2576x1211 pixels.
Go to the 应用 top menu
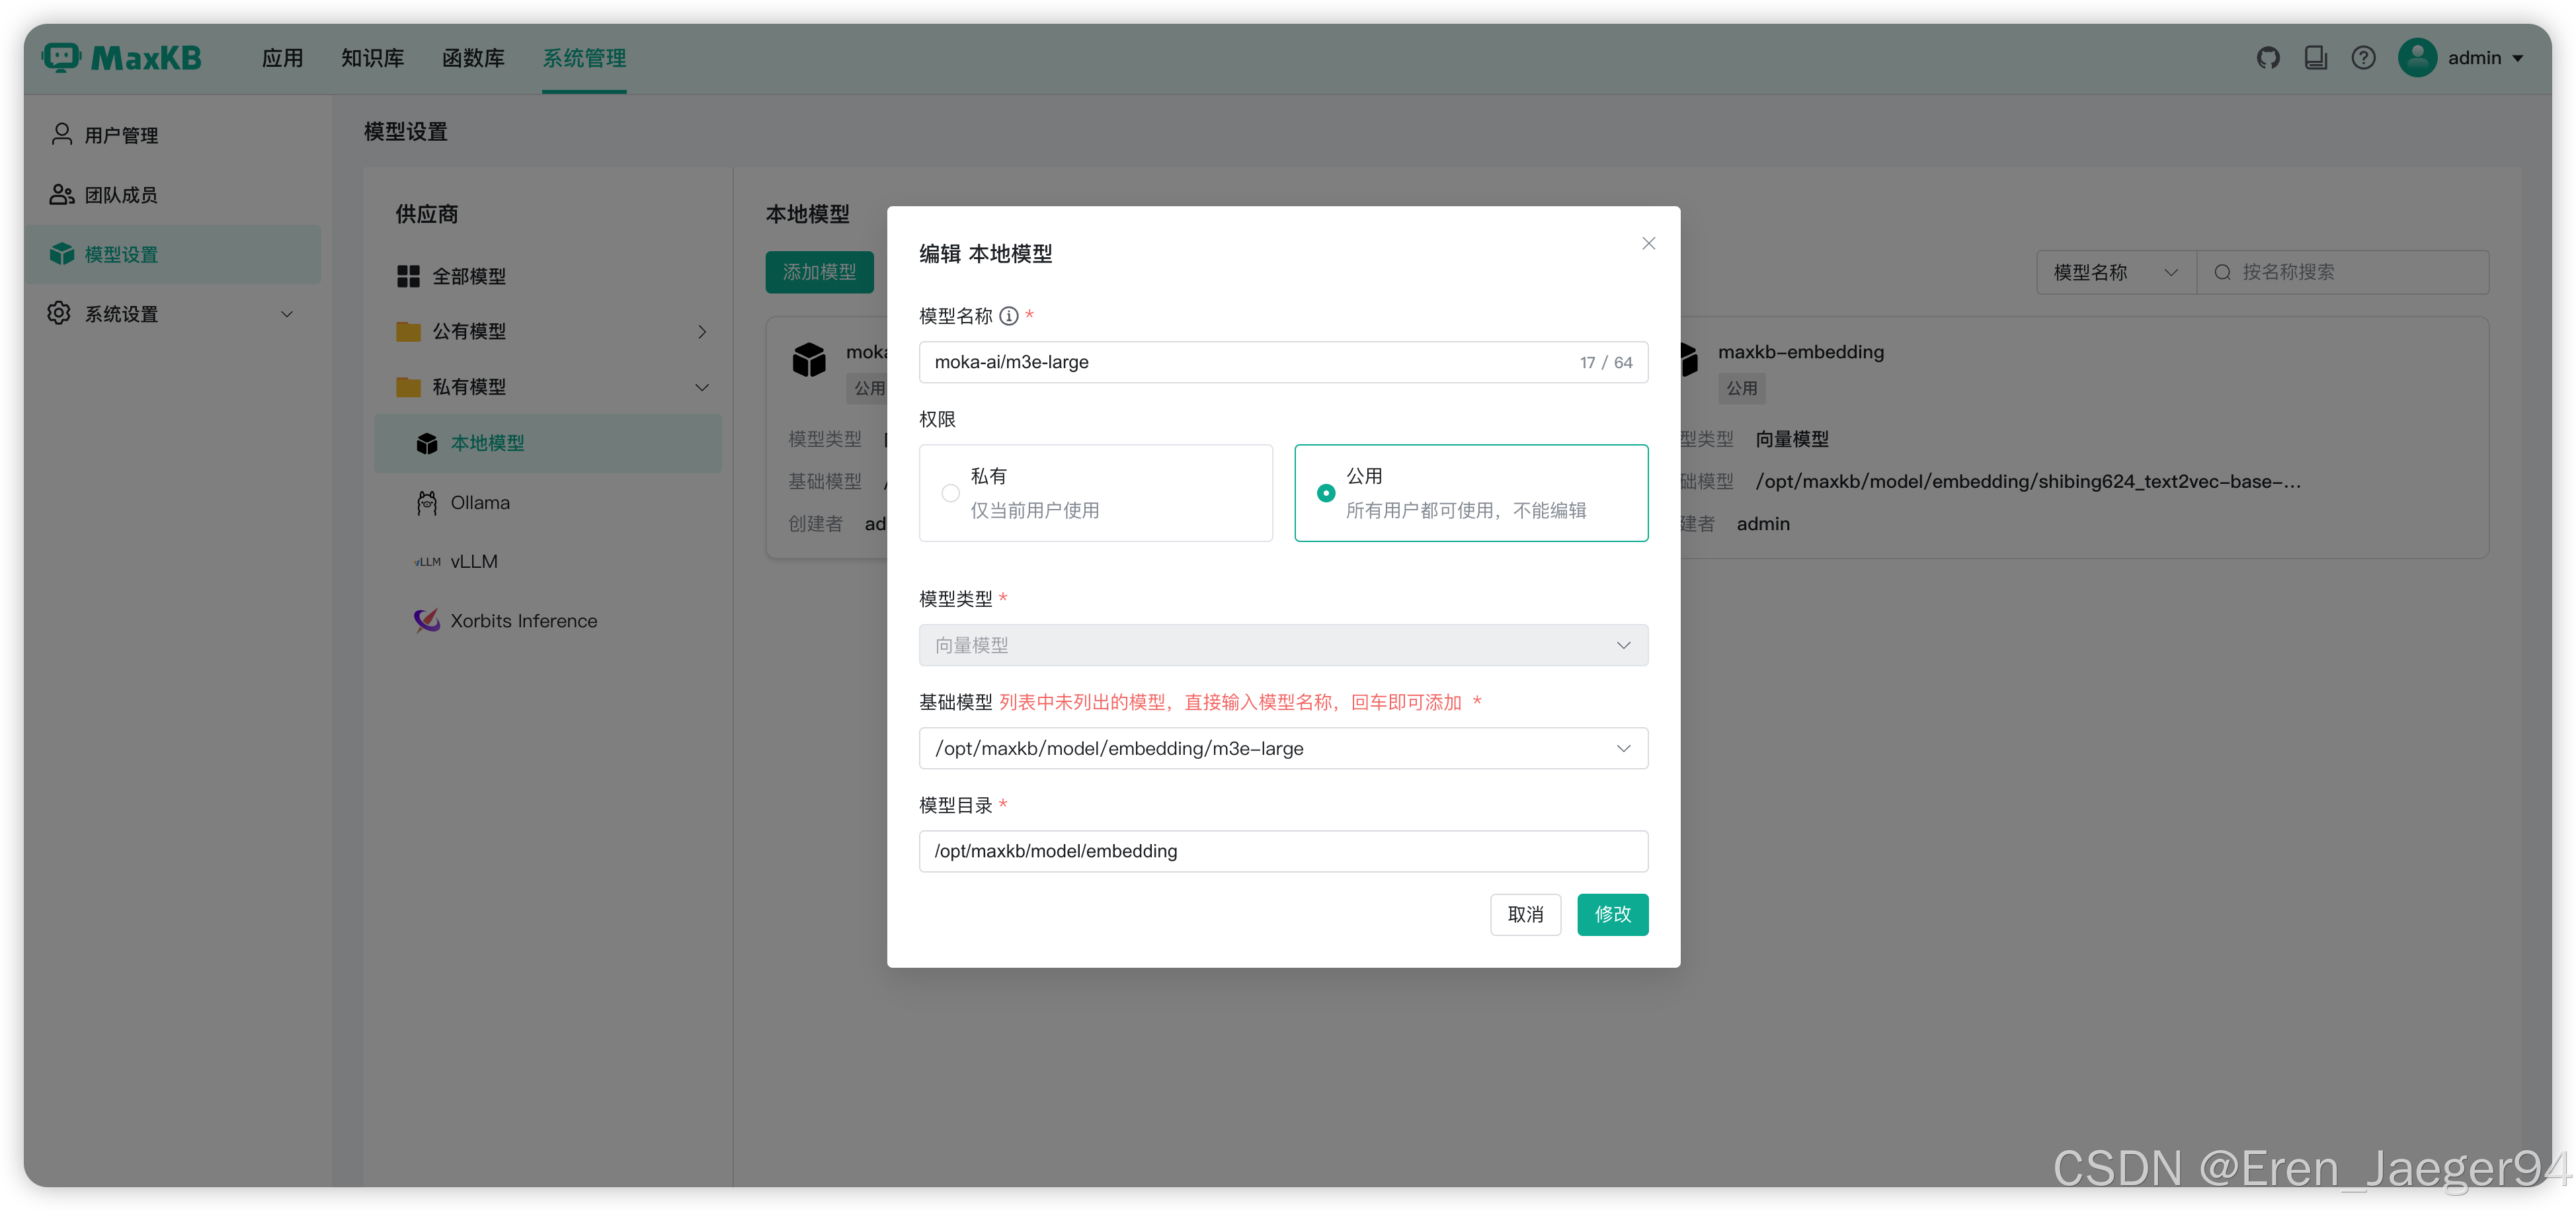[x=282, y=58]
